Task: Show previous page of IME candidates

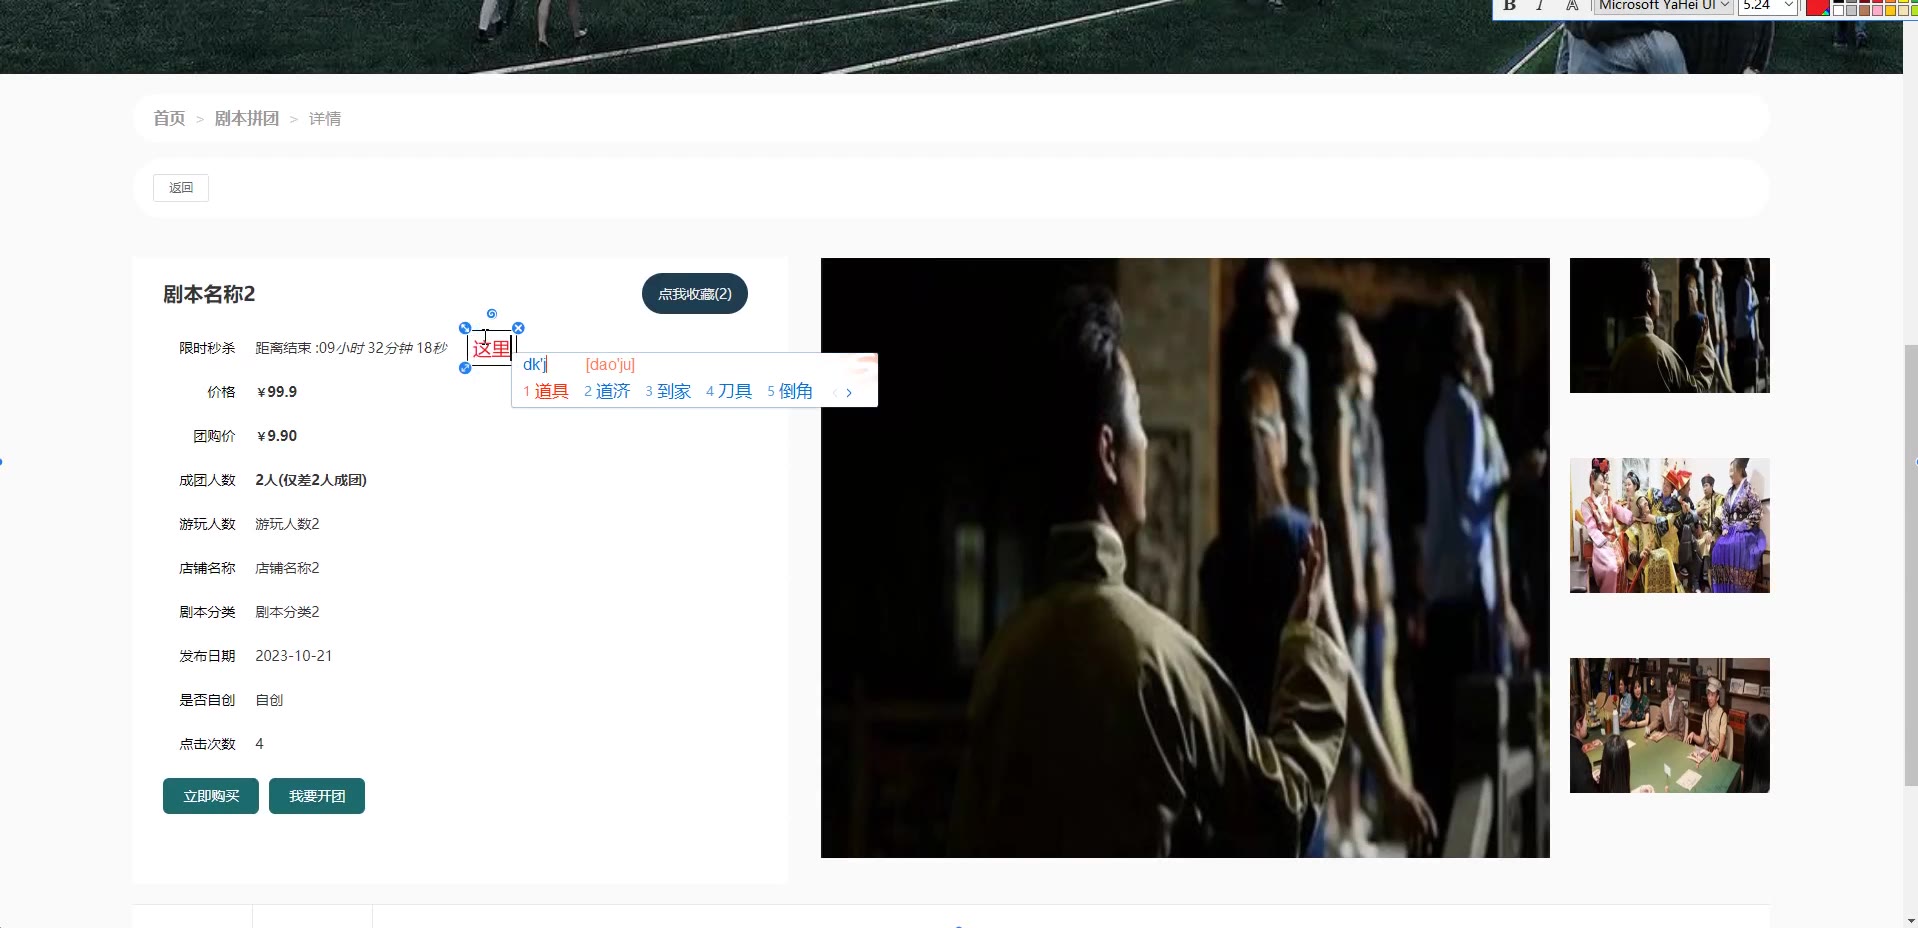Action: pyautogui.click(x=834, y=392)
